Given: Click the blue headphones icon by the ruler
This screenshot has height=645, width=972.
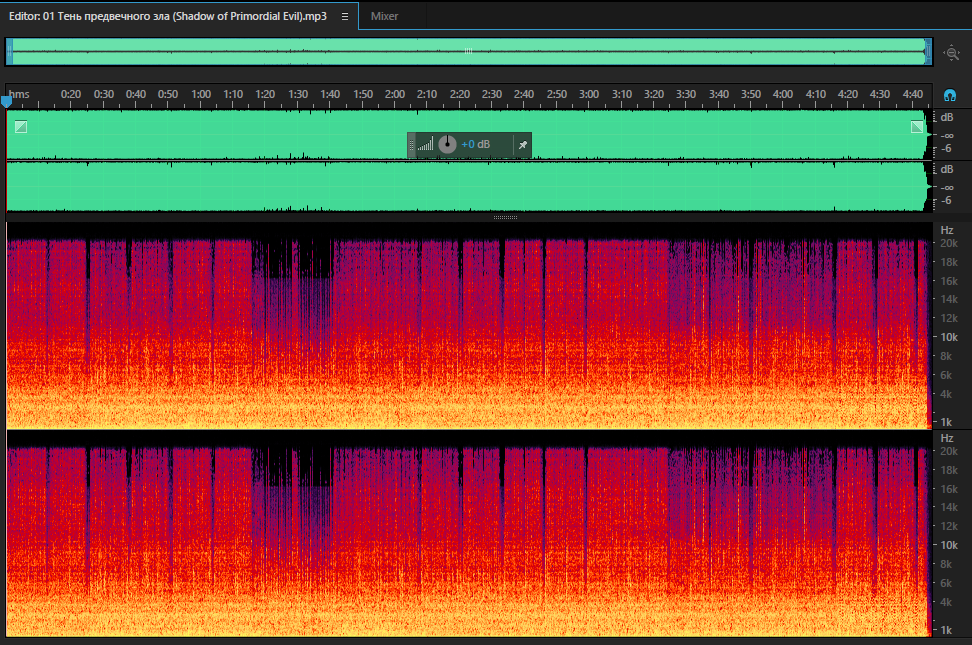Looking at the screenshot, I should point(949,95).
